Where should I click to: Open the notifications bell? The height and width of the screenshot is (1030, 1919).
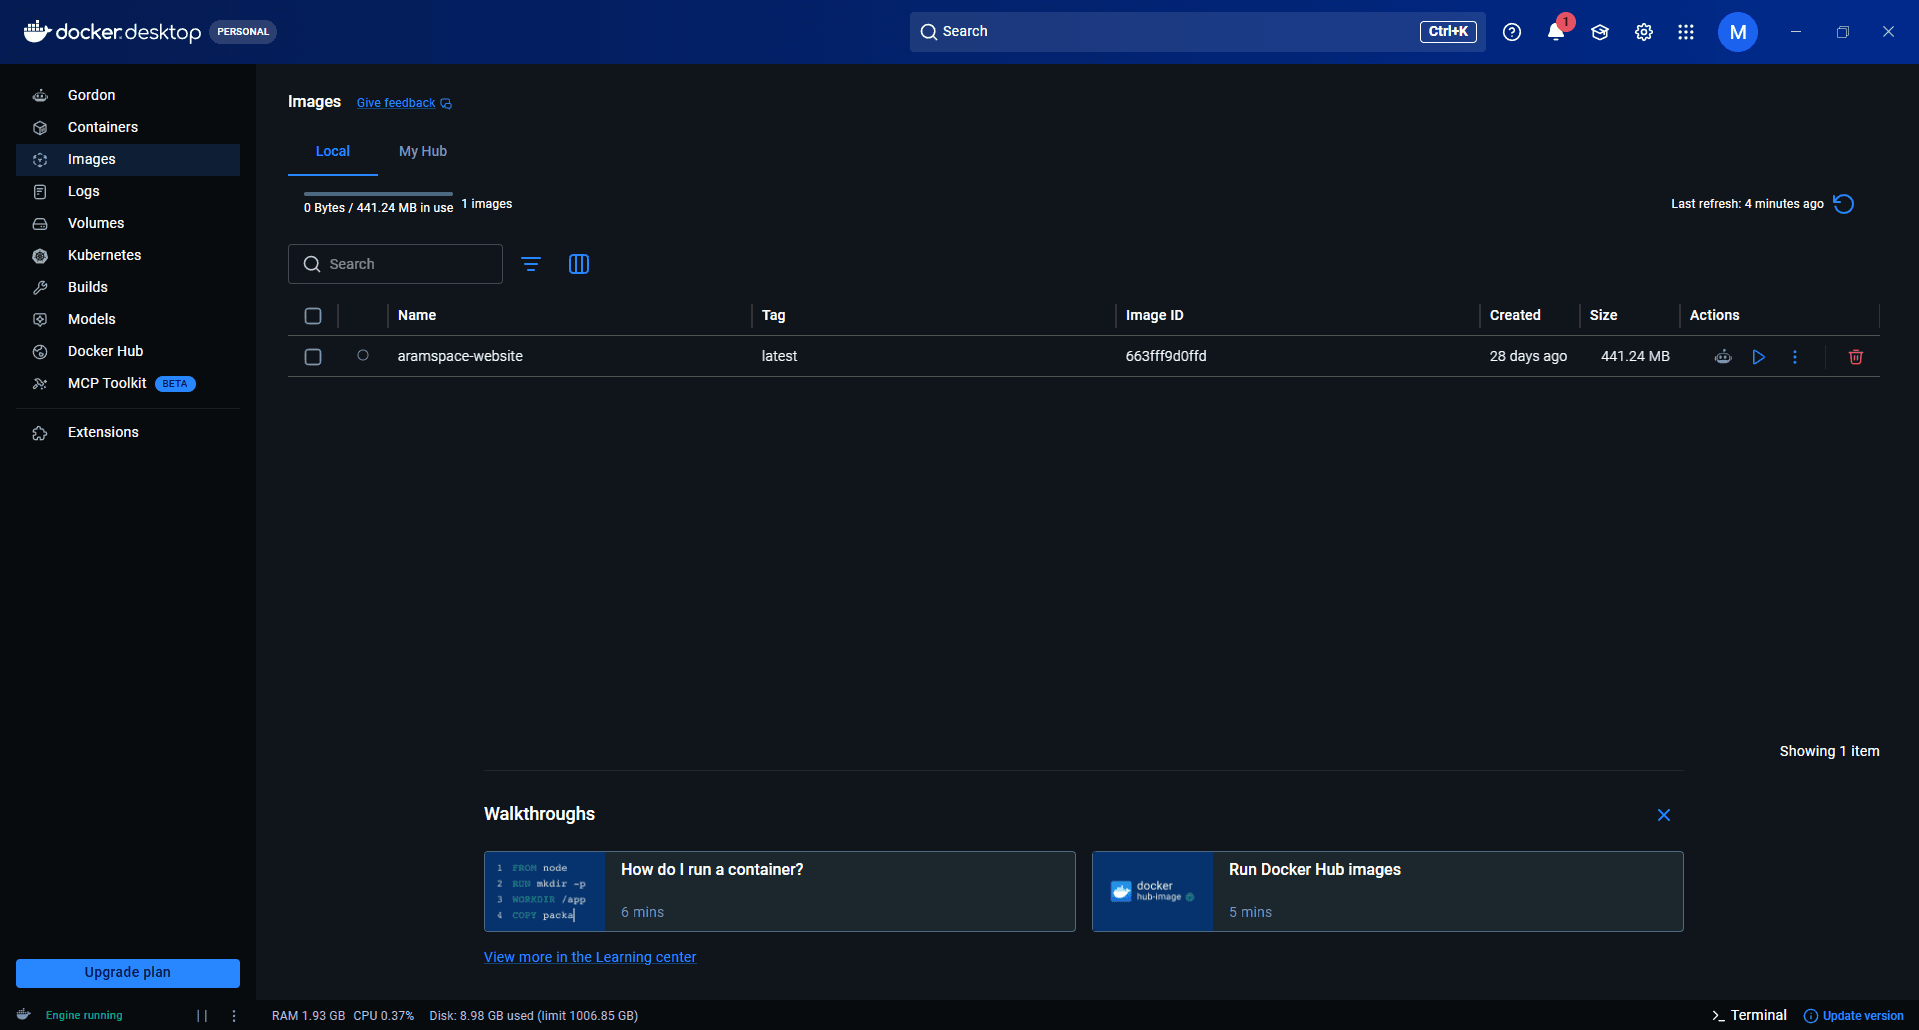1556,32
